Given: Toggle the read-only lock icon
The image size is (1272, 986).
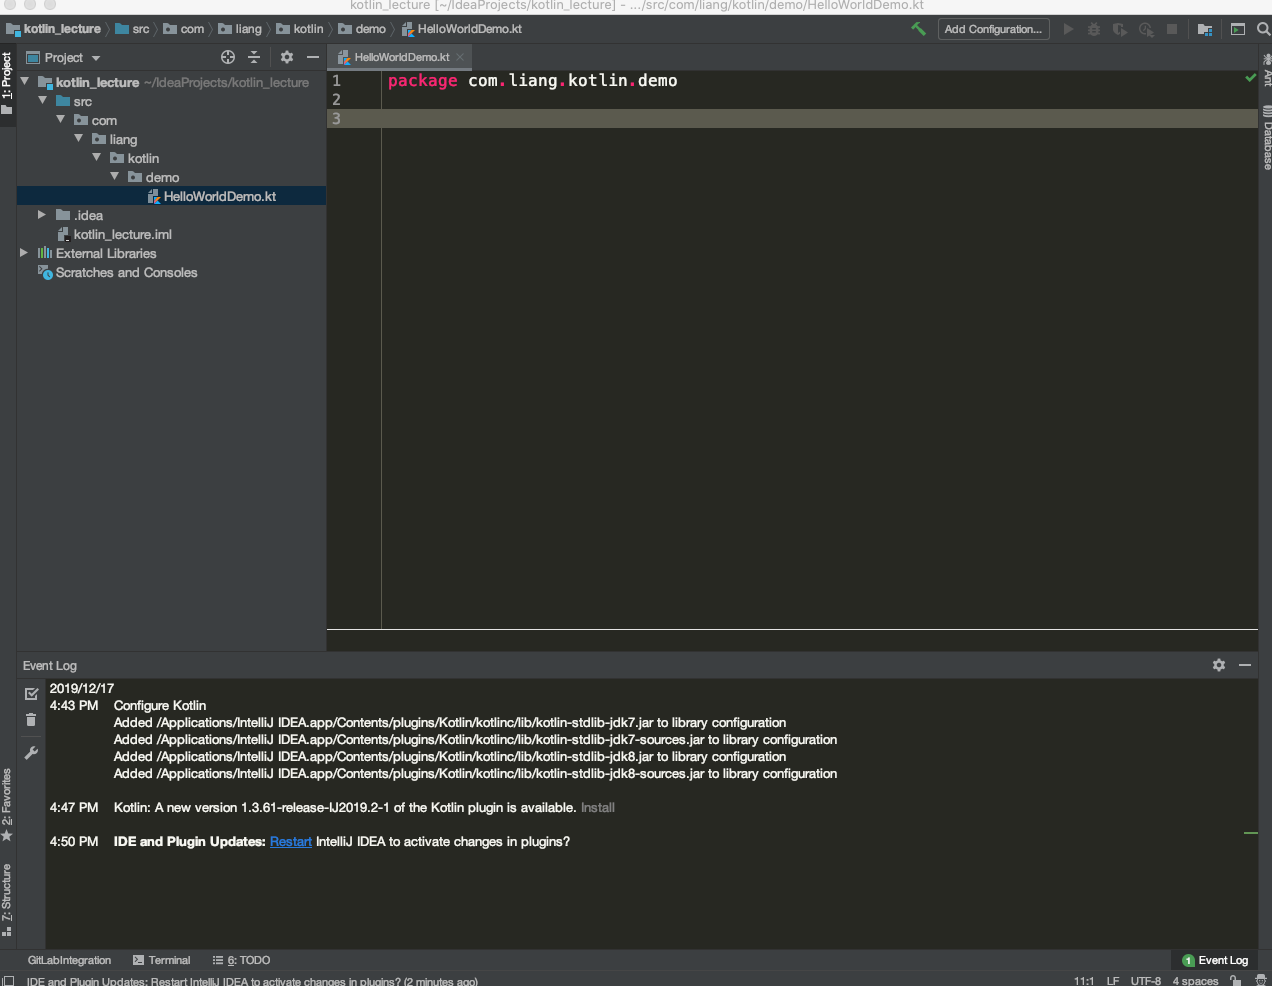Looking at the screenshot, I should (x=1236, y=981).
